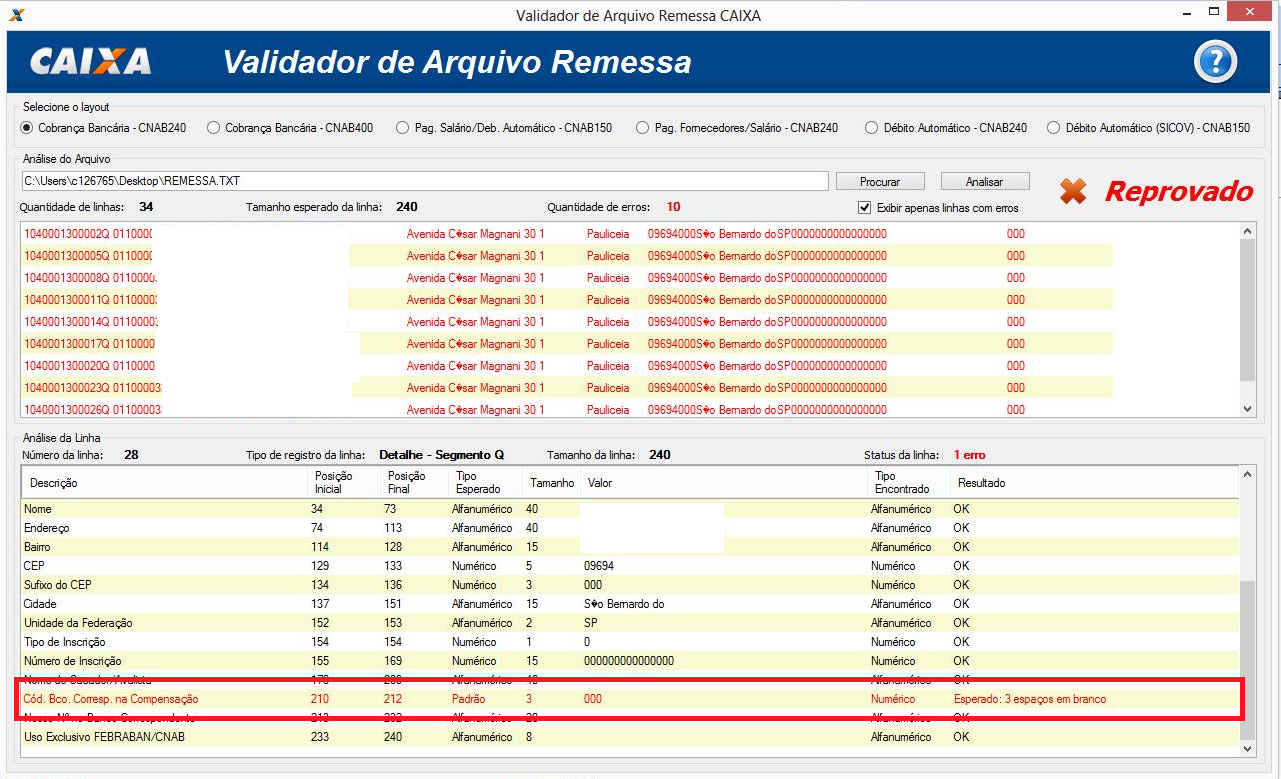Sort by the Descrição column header

coord(165,483)
